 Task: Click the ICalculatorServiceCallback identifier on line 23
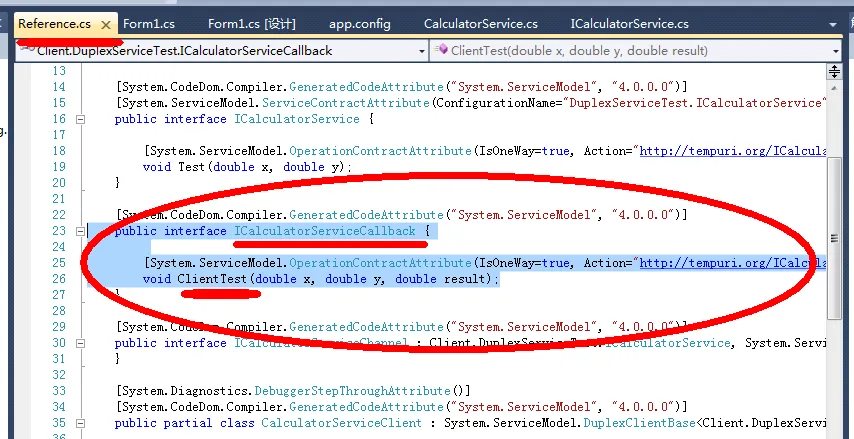pos(324,231)
